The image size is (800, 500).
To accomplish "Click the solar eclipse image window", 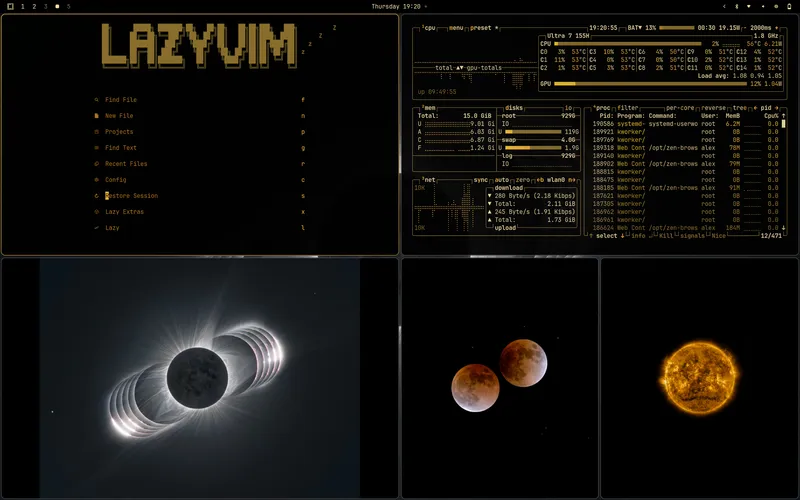I will point(199,378).
